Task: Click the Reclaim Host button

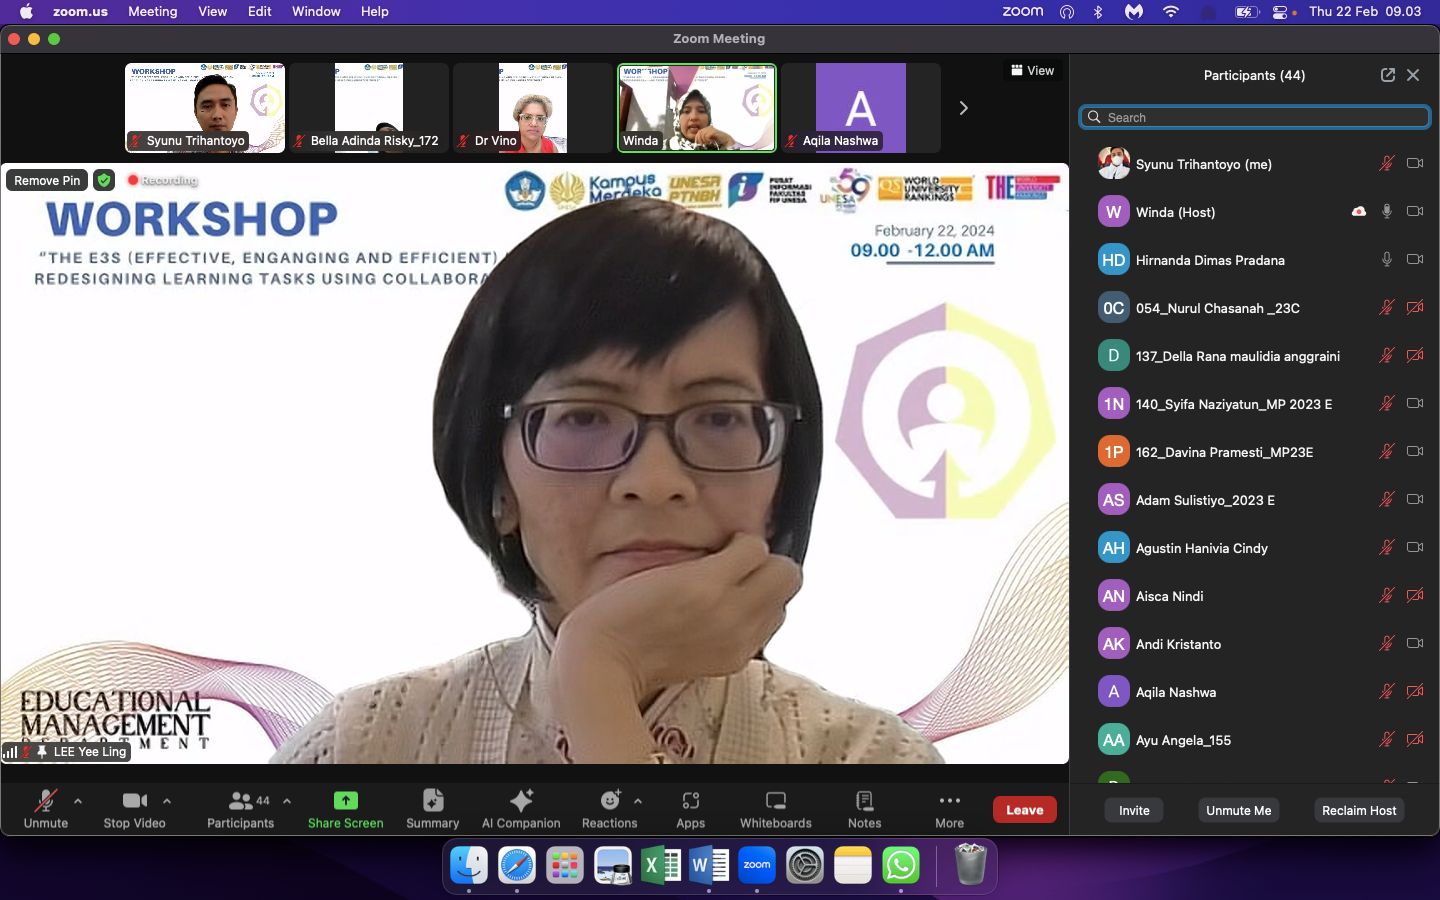Action: click(1358, 810)
